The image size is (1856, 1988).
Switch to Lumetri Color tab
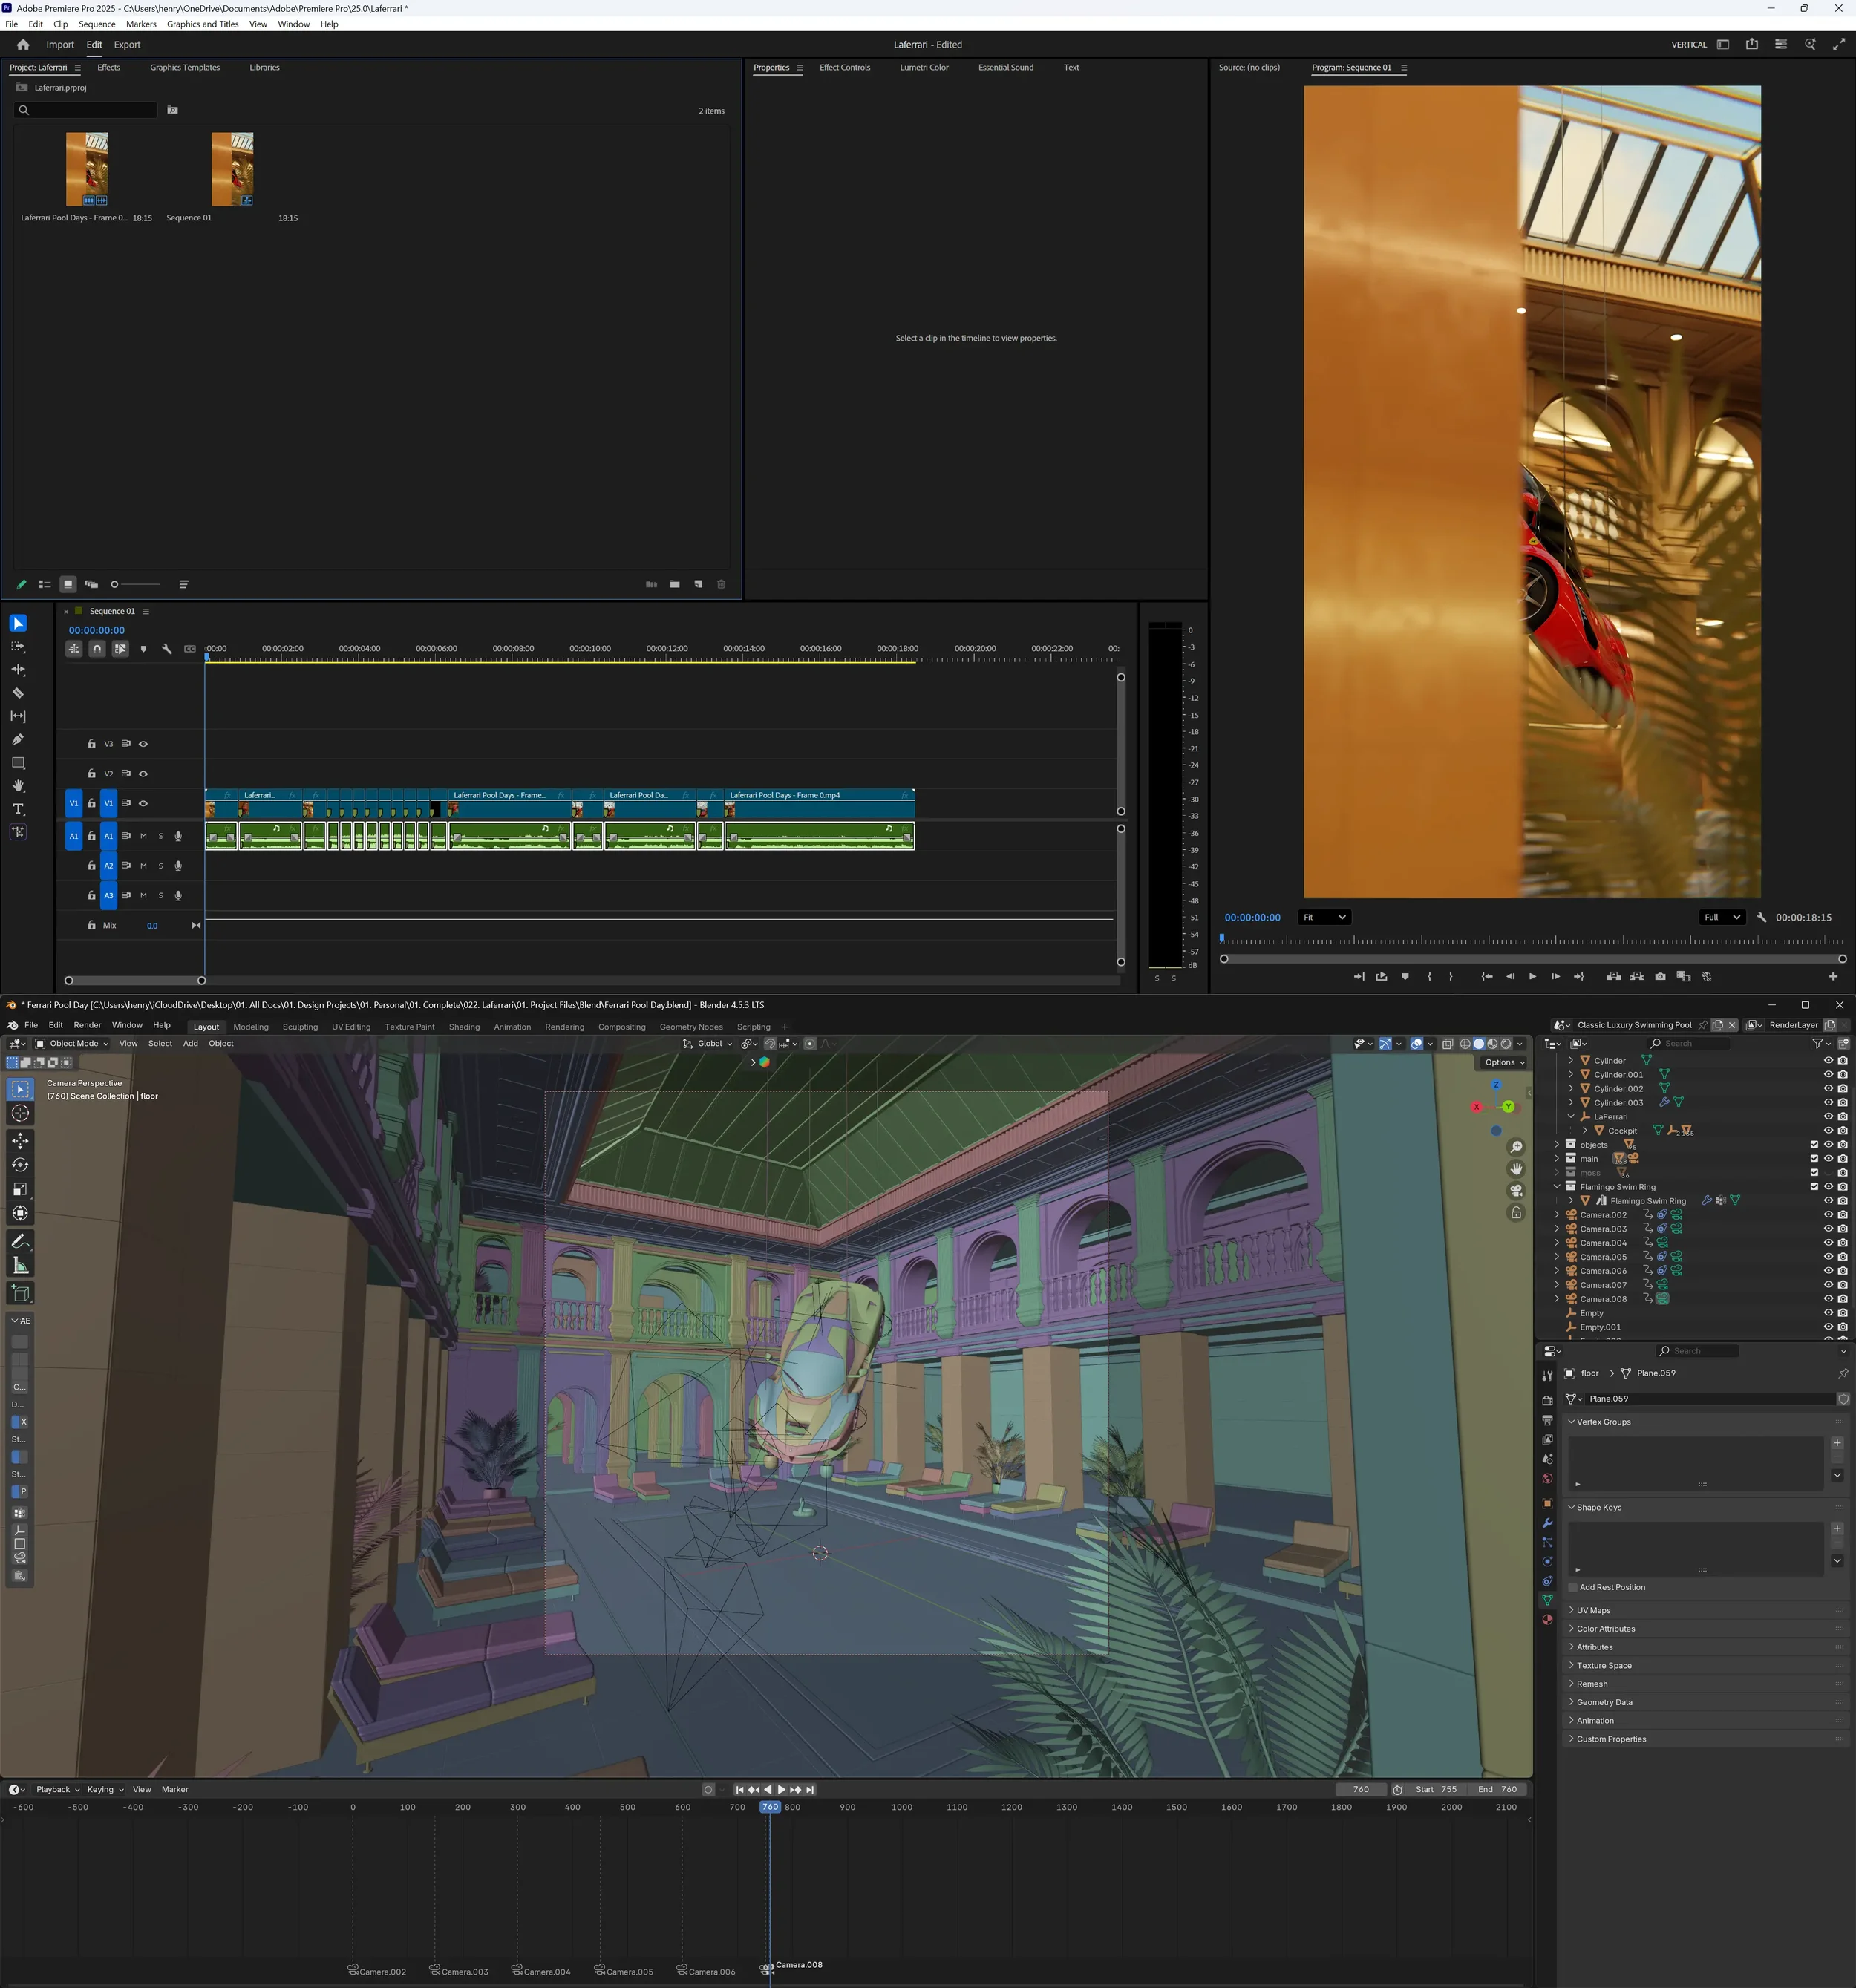[923, 68]
